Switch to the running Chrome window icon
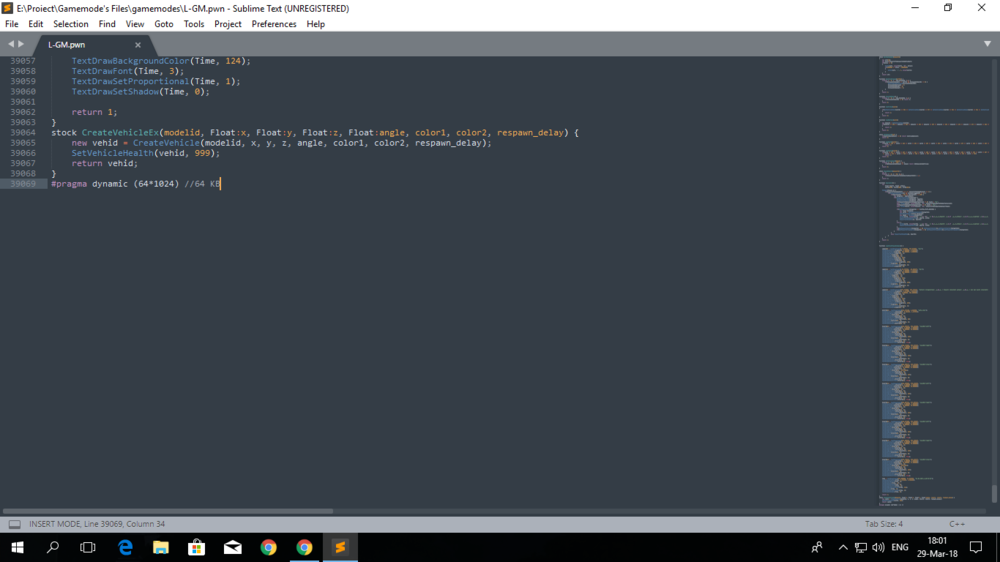This screenshot has width=1000, height=562. (304, 547)
